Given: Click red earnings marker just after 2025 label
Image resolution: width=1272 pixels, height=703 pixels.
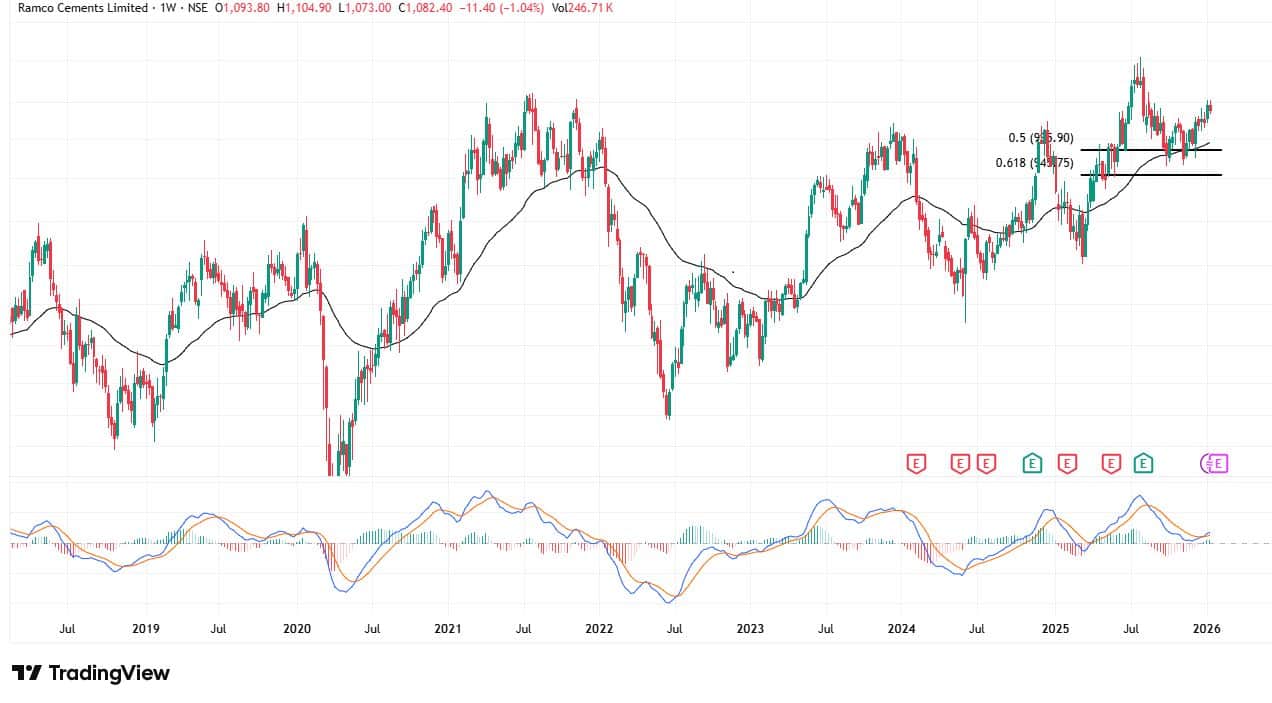Looking at the screenshot, I should [1067, 463].
